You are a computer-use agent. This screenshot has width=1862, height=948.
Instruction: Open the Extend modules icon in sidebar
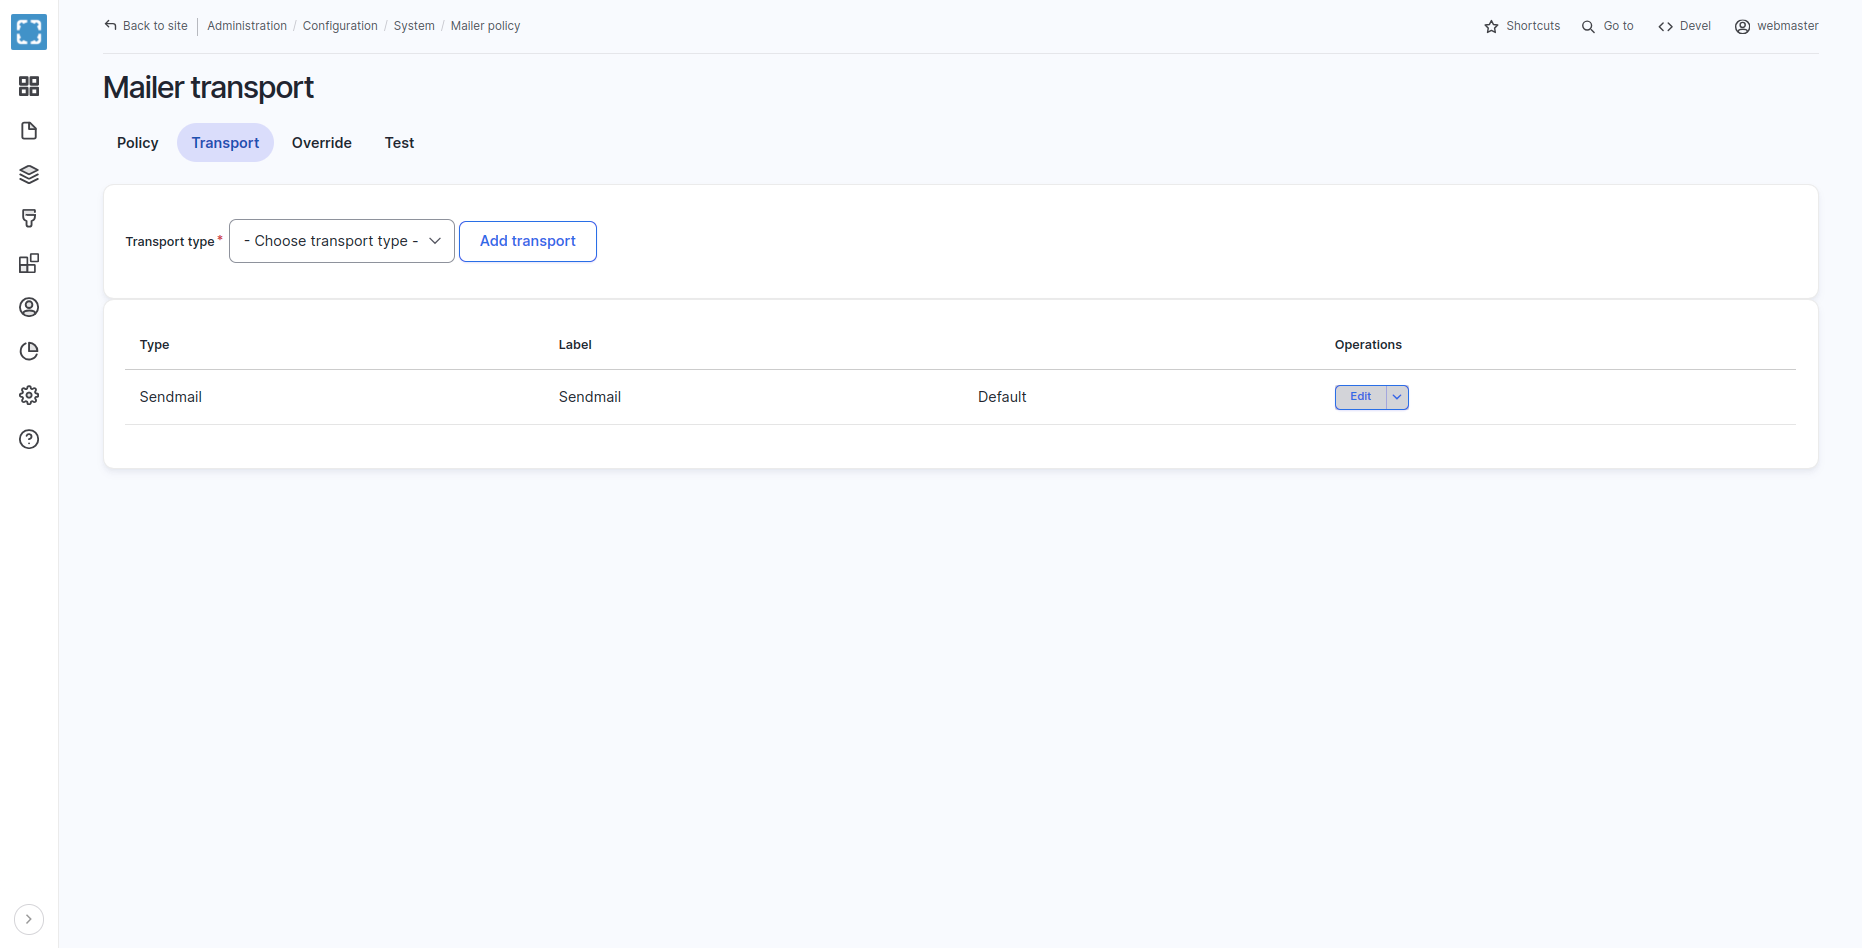29,263
